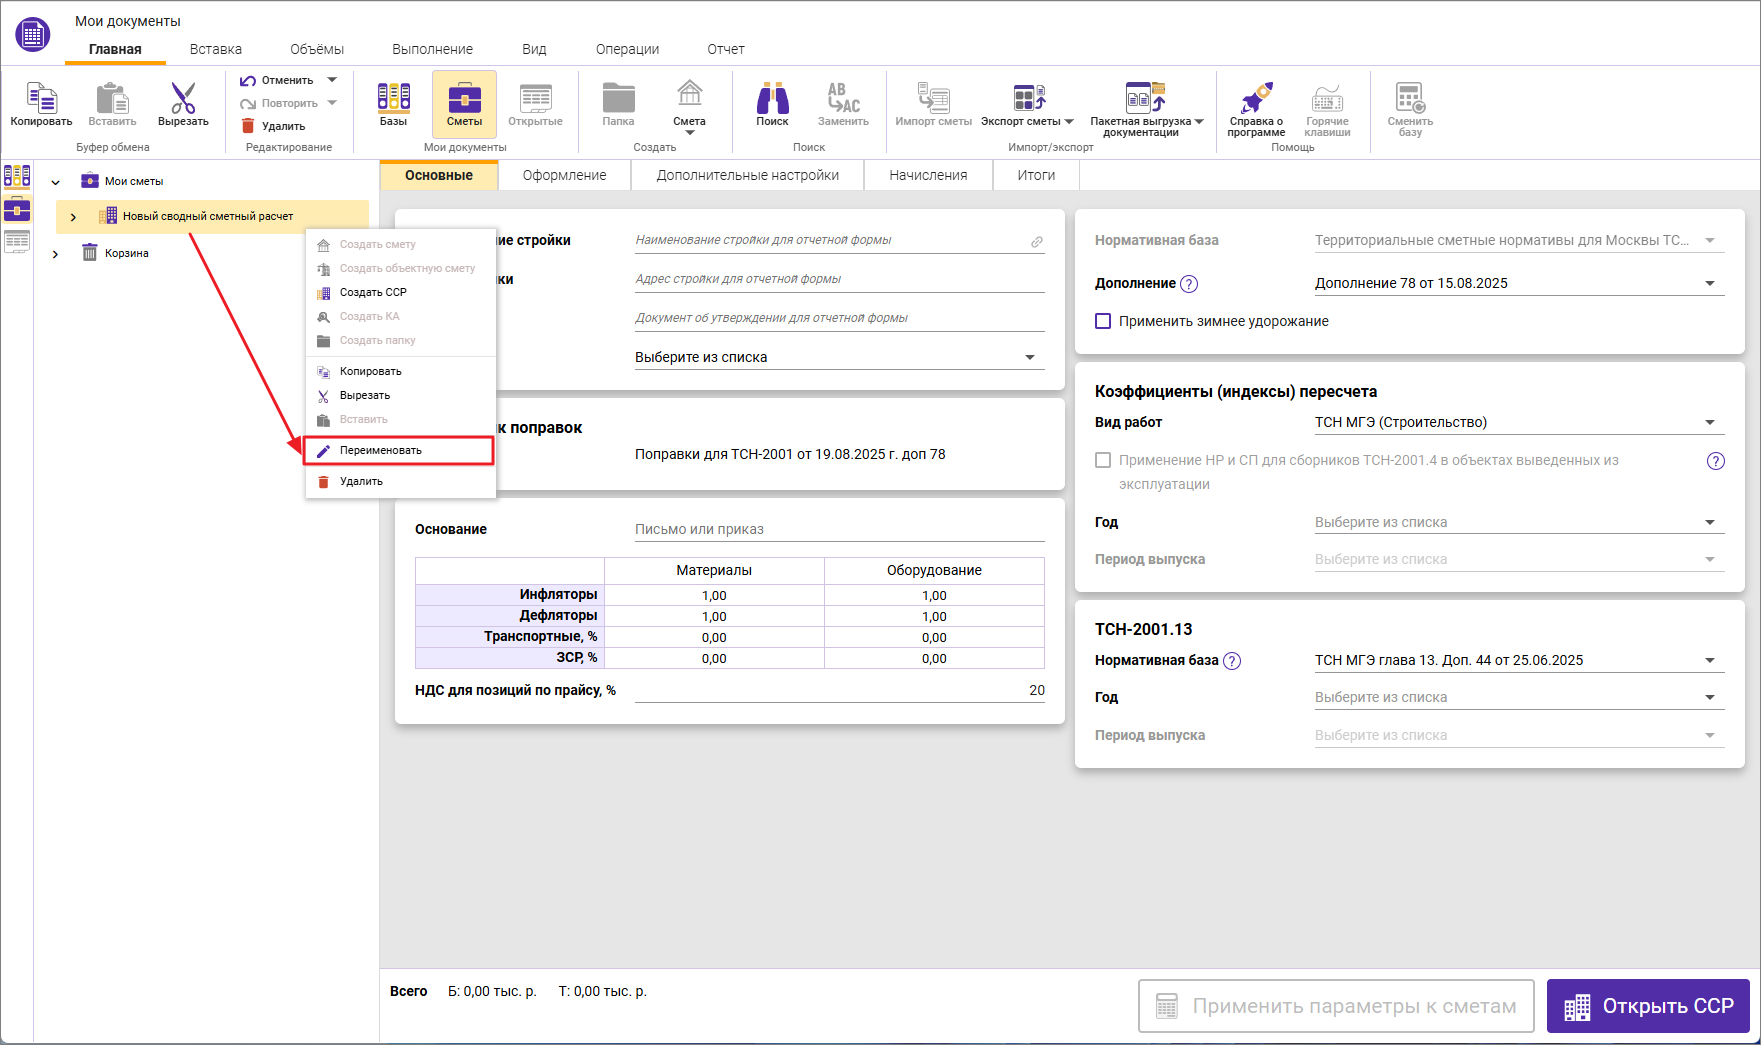This screenshot has width=1761, height=1045.
Task: Click the Основание input field
Action: [x=838, y=529]
